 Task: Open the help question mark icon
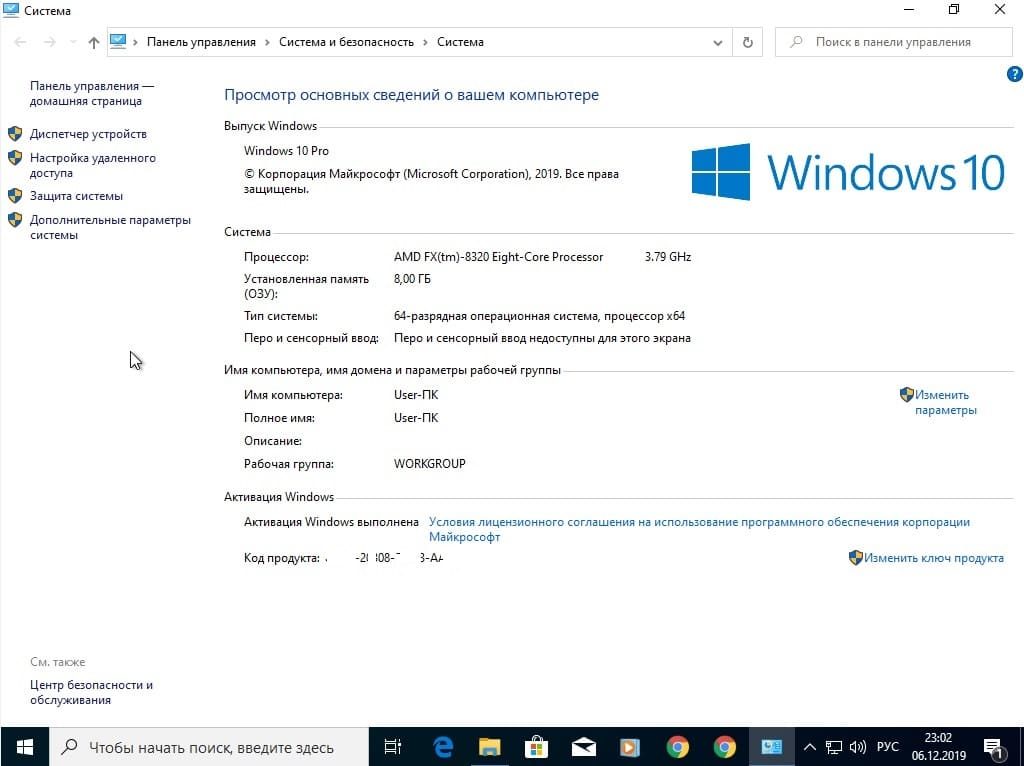point(1014,75)
